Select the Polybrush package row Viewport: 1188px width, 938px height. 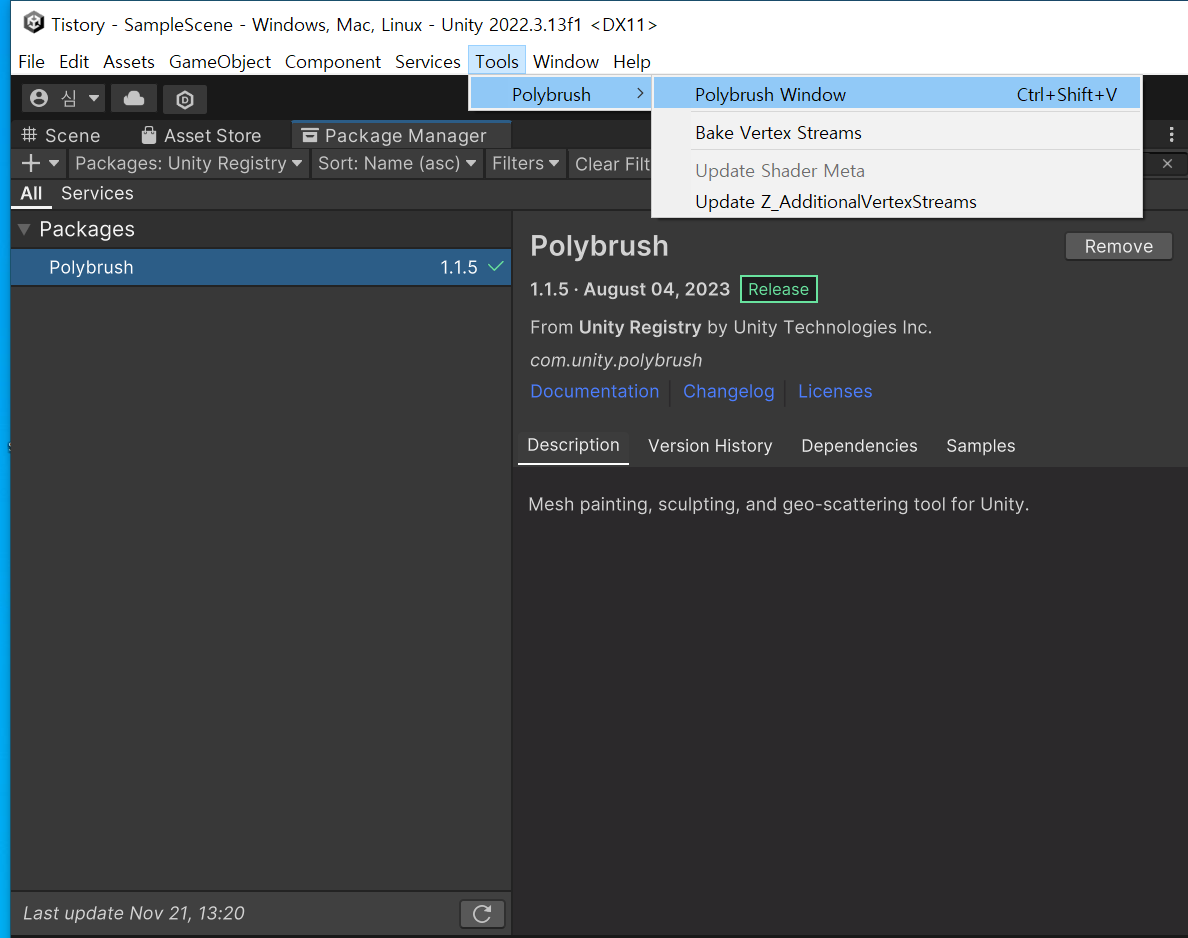(x=261, y=267)
